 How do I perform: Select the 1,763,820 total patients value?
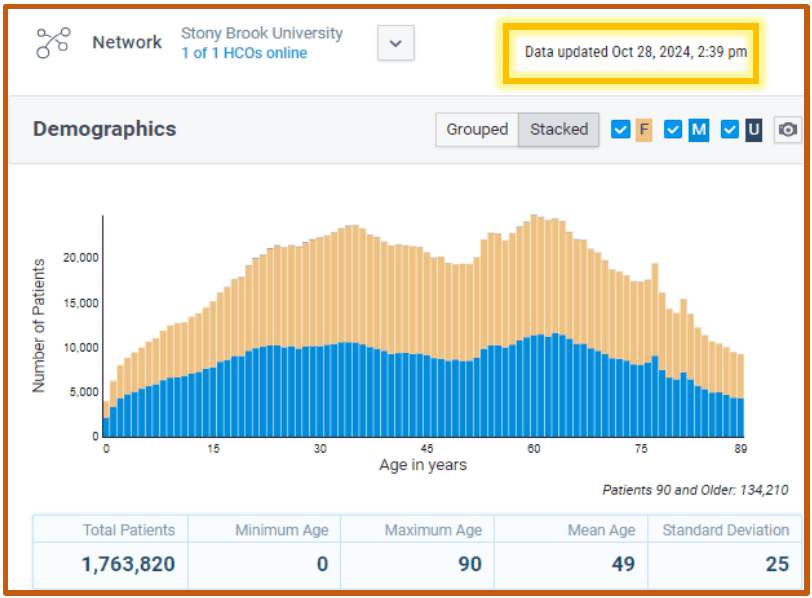tap(128, 564)
